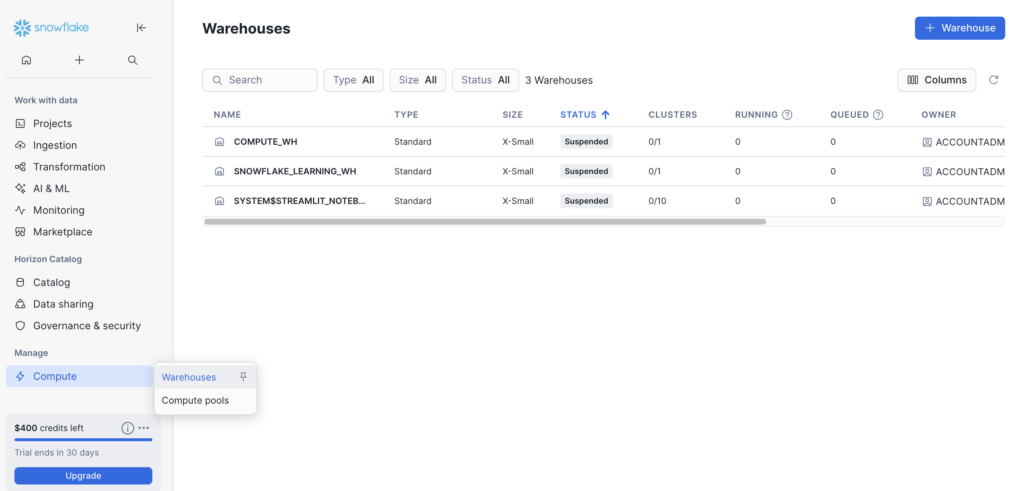The image size is (1024, 491).
Task: Select Compute pools from the flyout menu
Action: 195,401
